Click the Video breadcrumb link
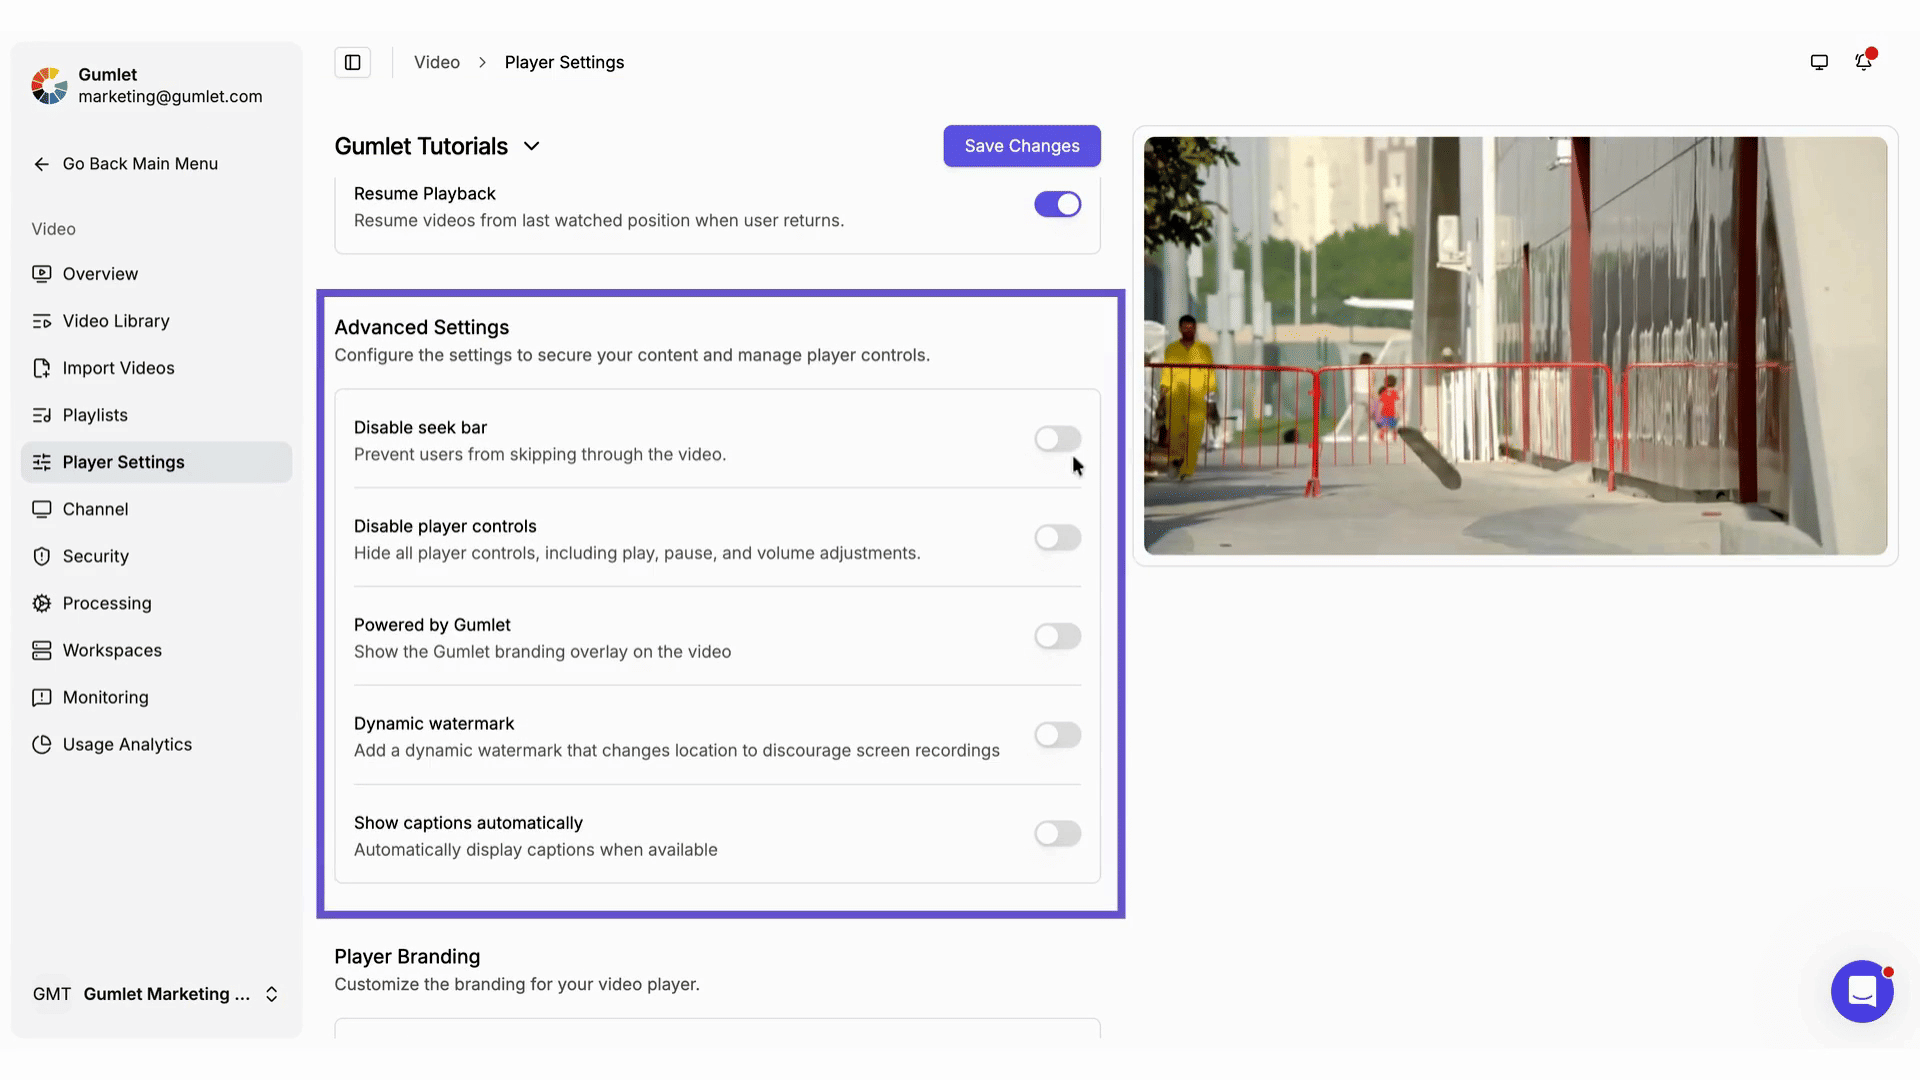This screenshot has height=1080, width=1920. (x=437, y=62)
